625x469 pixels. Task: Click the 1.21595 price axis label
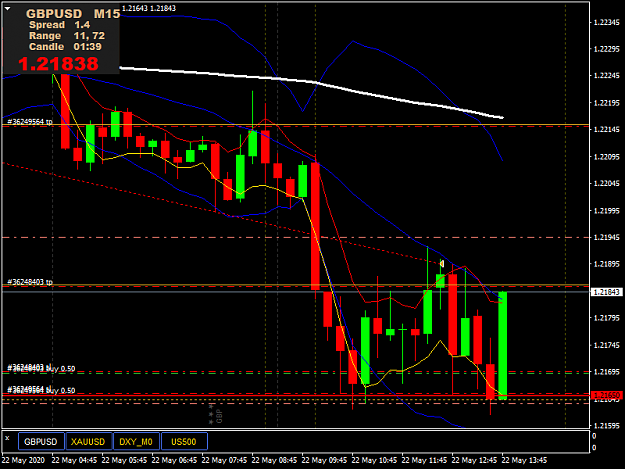tap(607, 426)
